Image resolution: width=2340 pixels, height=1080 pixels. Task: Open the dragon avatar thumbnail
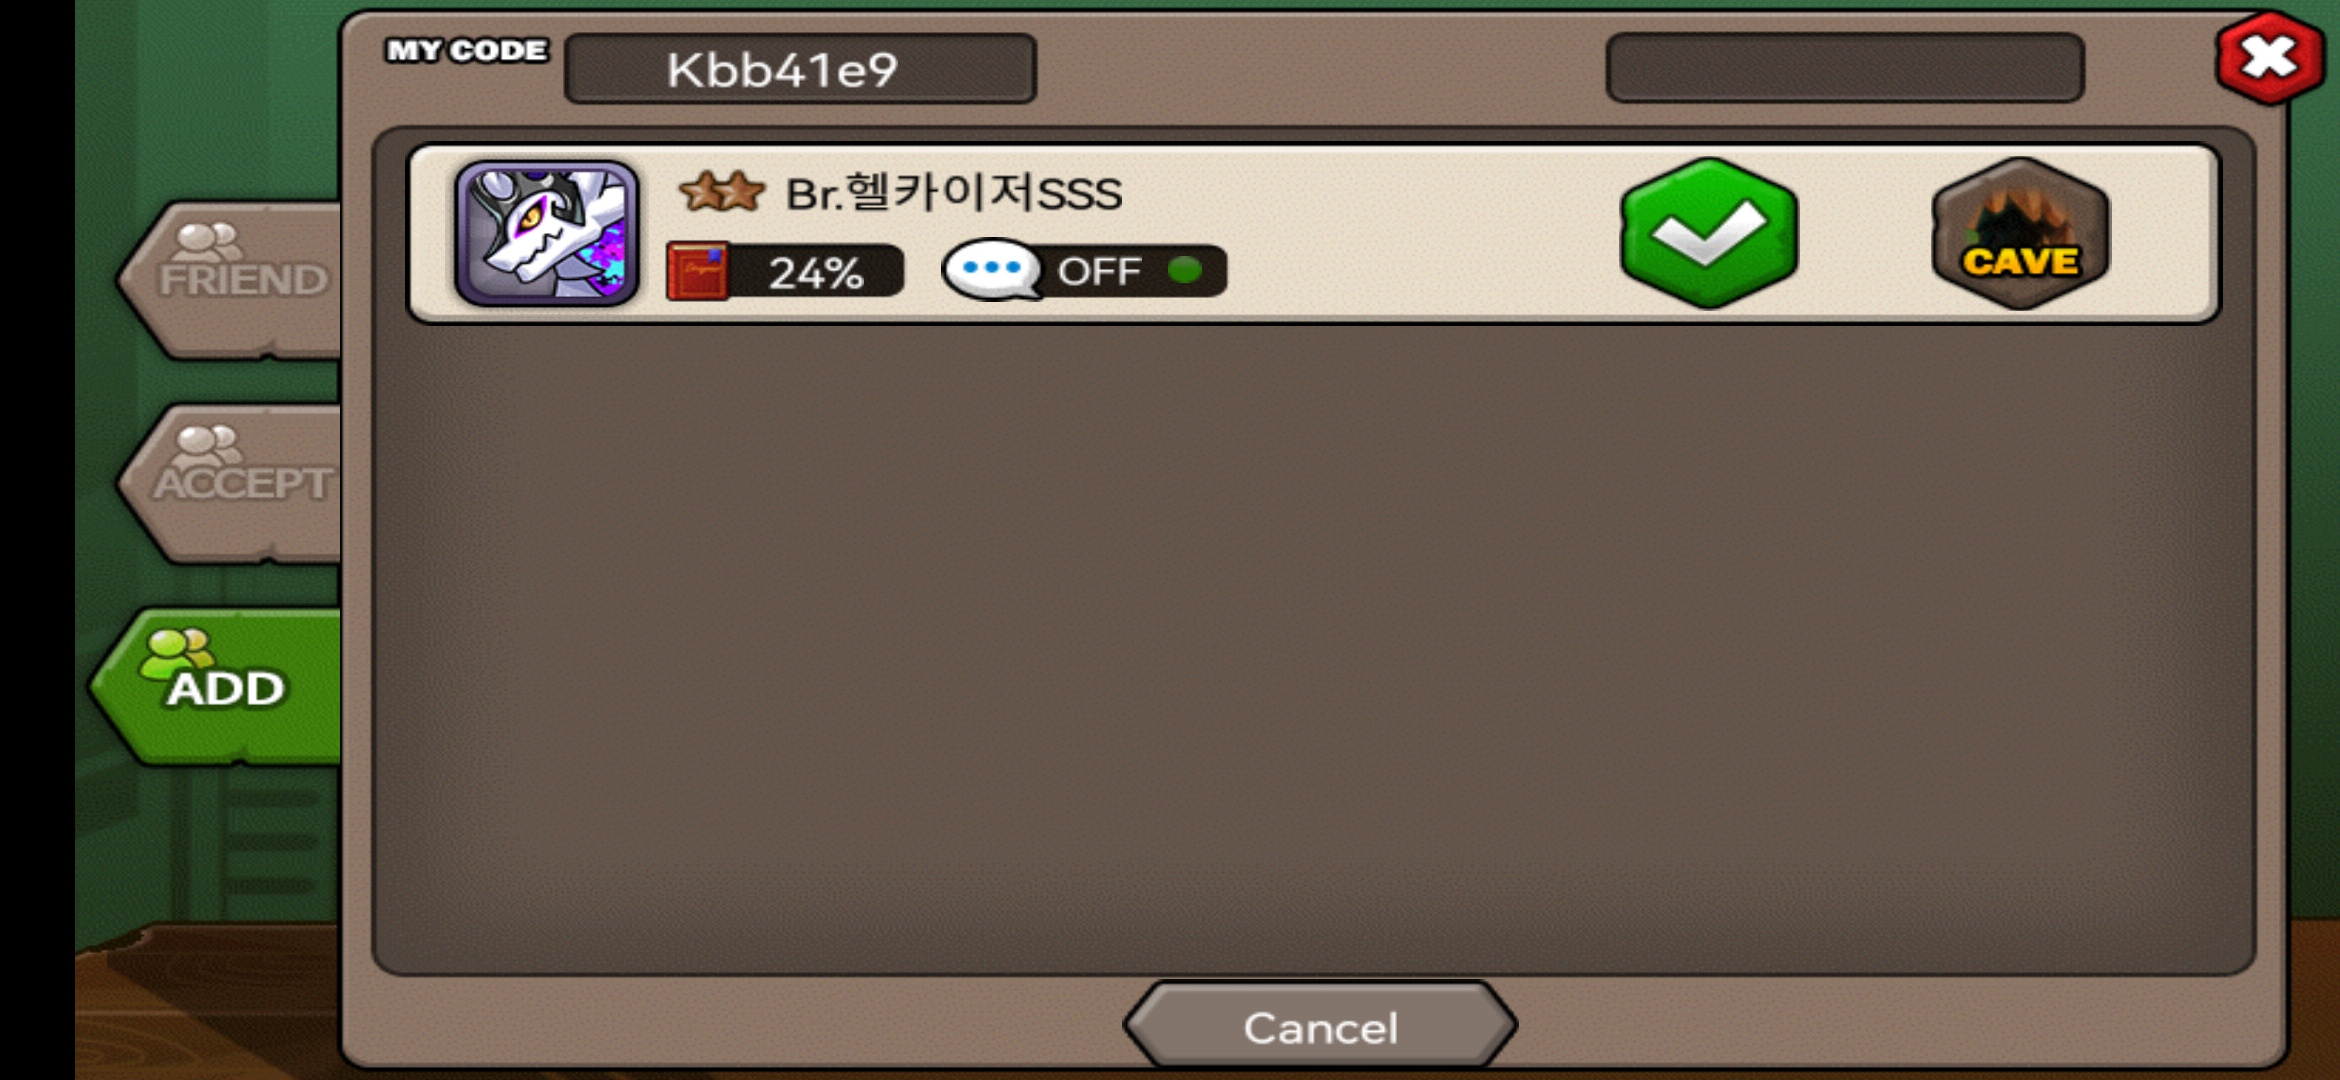tap(546, 233)
